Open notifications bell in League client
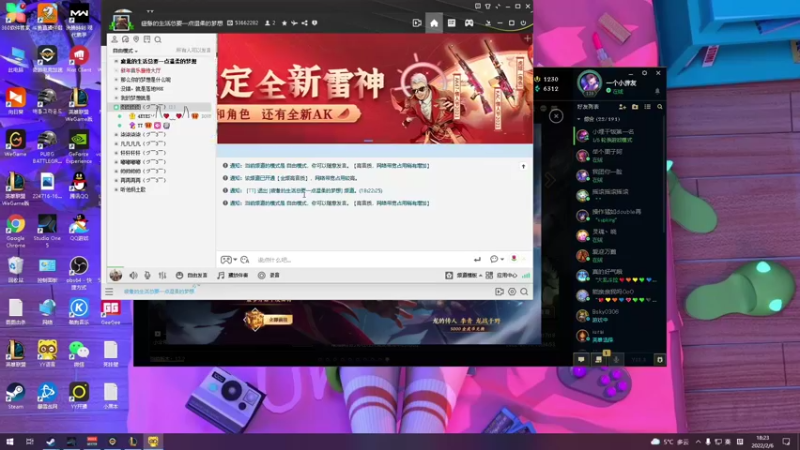The height and width of the screenshot is (450, 800). (x=657, y=91)
